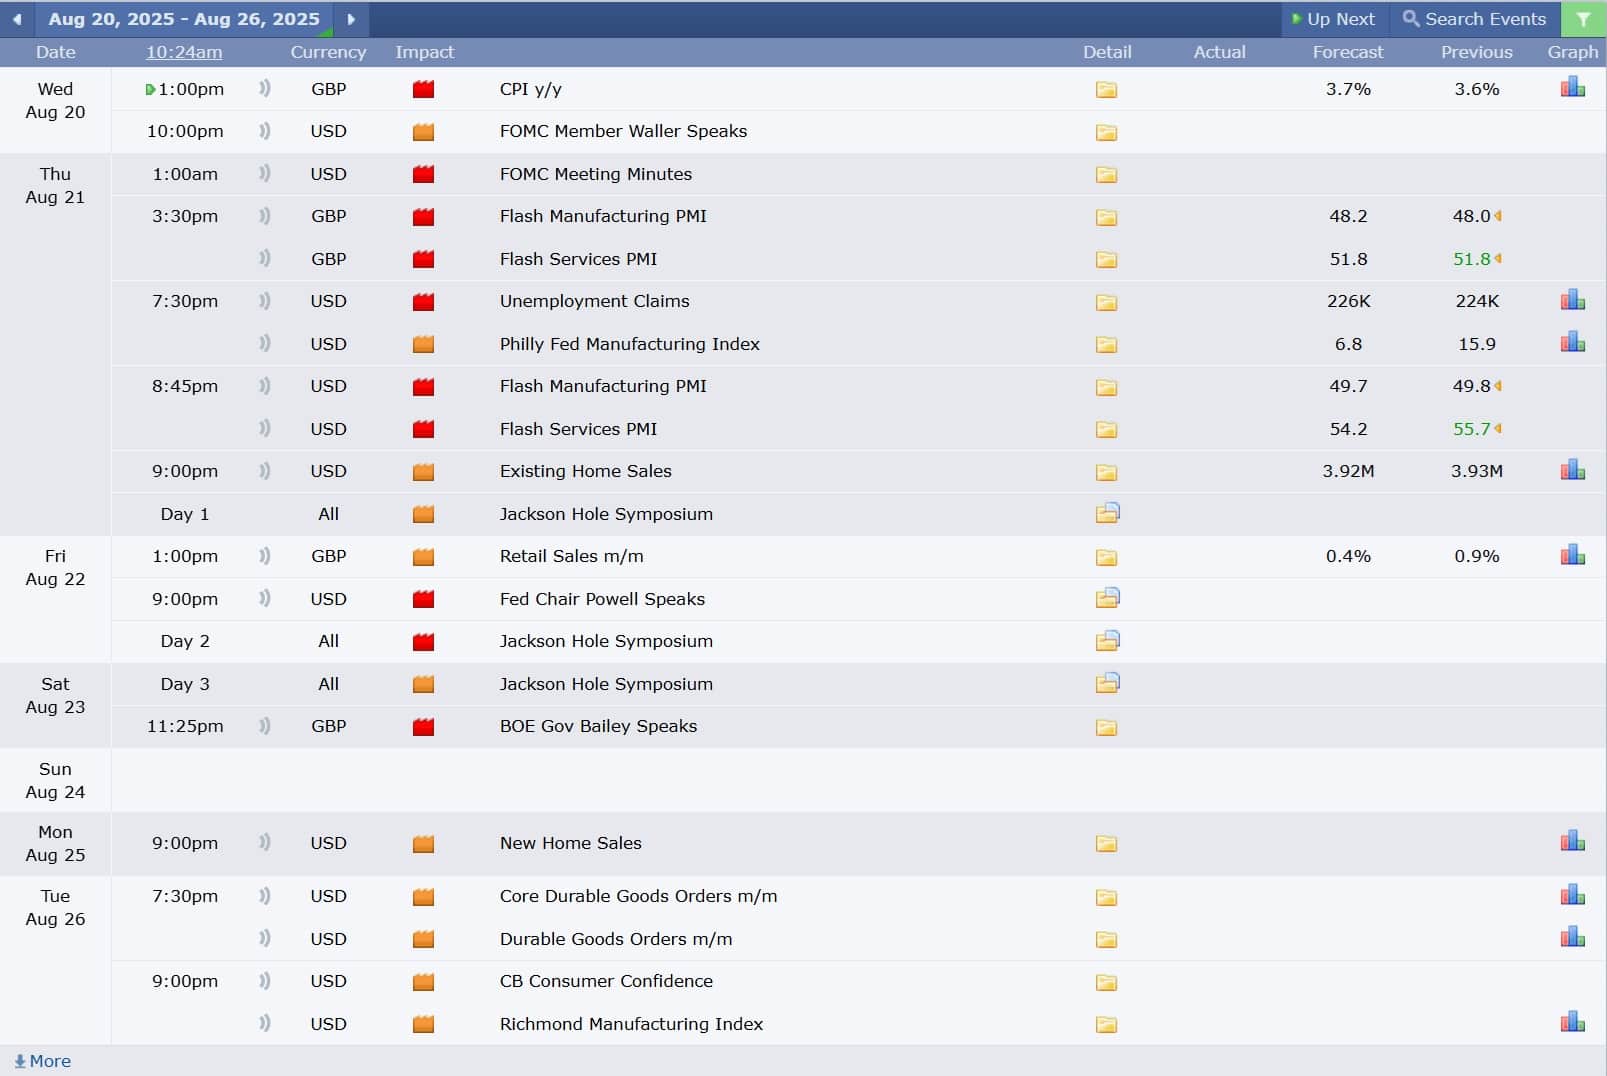The image size is (1607, 1076).
Task: Open Search Events field
Action: click(1474, 19)
